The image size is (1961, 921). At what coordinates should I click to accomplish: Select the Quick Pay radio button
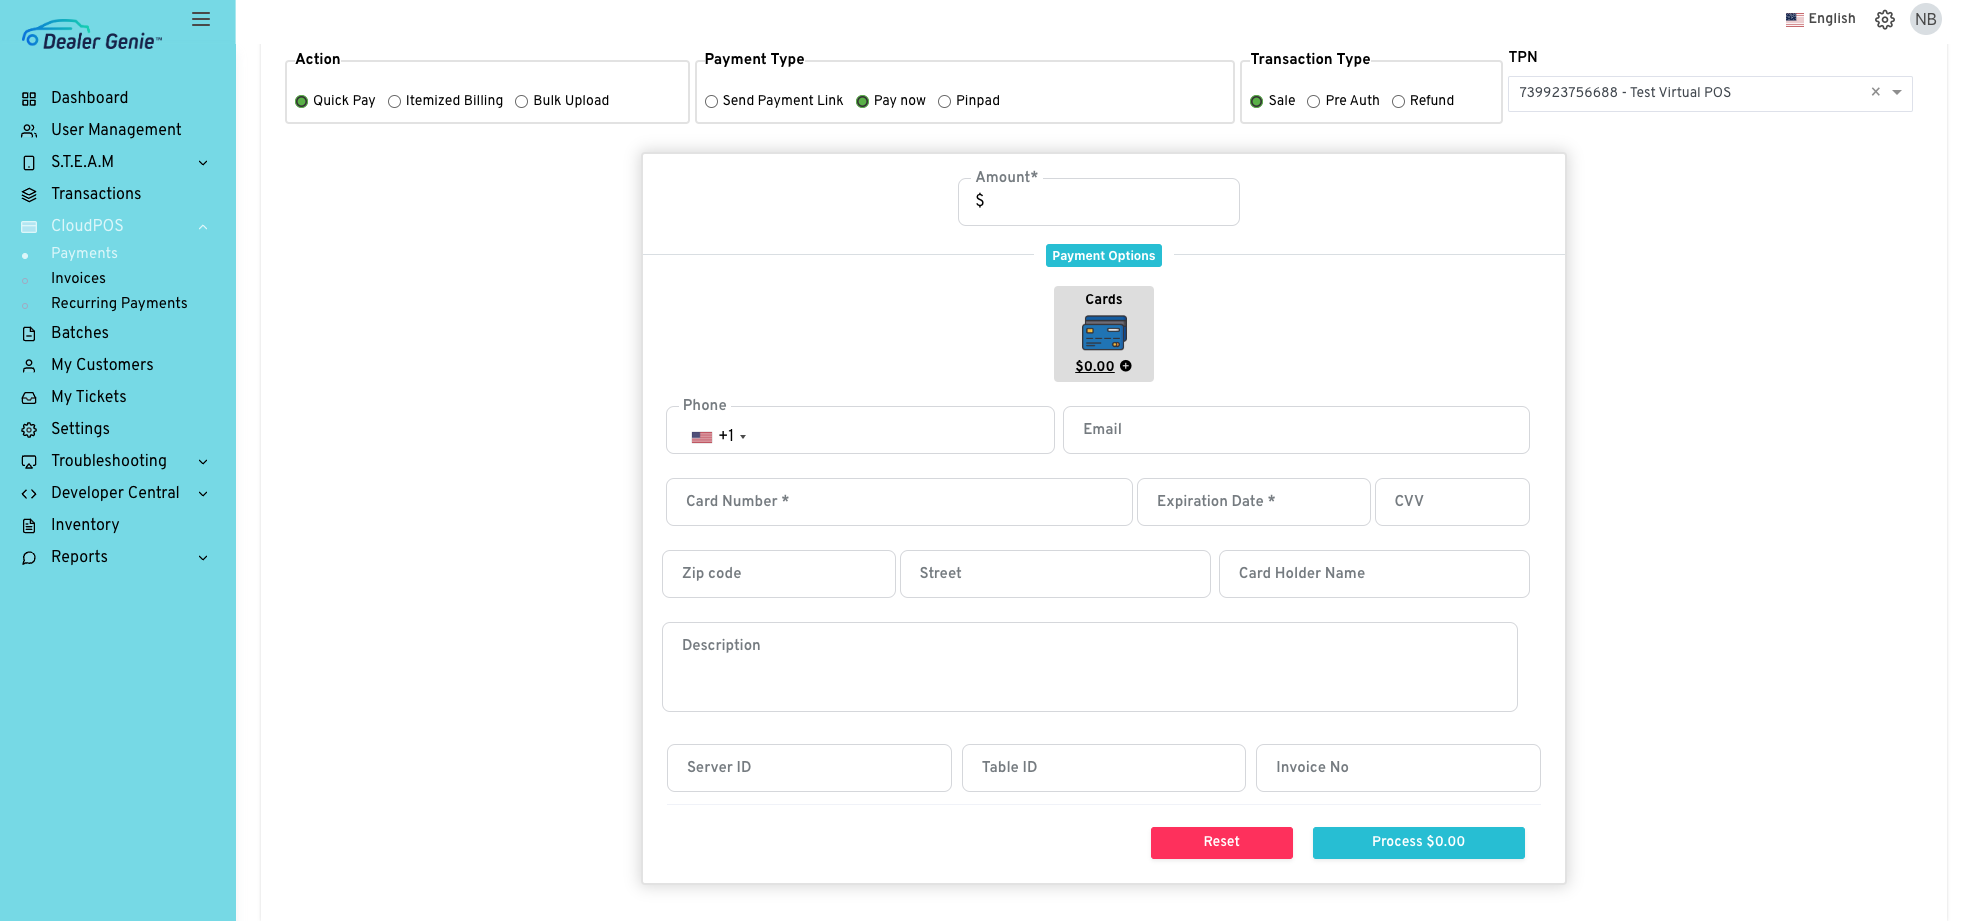[x=301, y=101]
